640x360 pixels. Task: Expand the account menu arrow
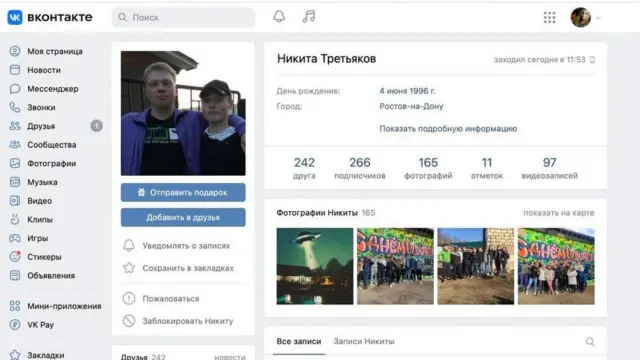[598, 18]
